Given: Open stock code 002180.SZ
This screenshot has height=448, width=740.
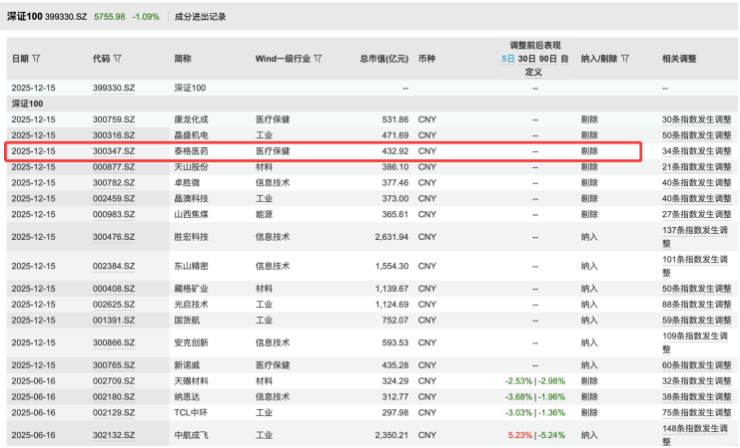Looking at the screenshot, I should coord(114,397).
